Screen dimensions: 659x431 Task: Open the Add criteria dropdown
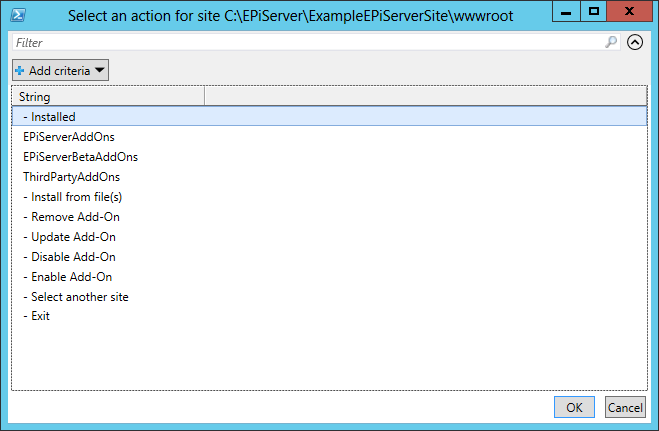[x=60, y=71]
